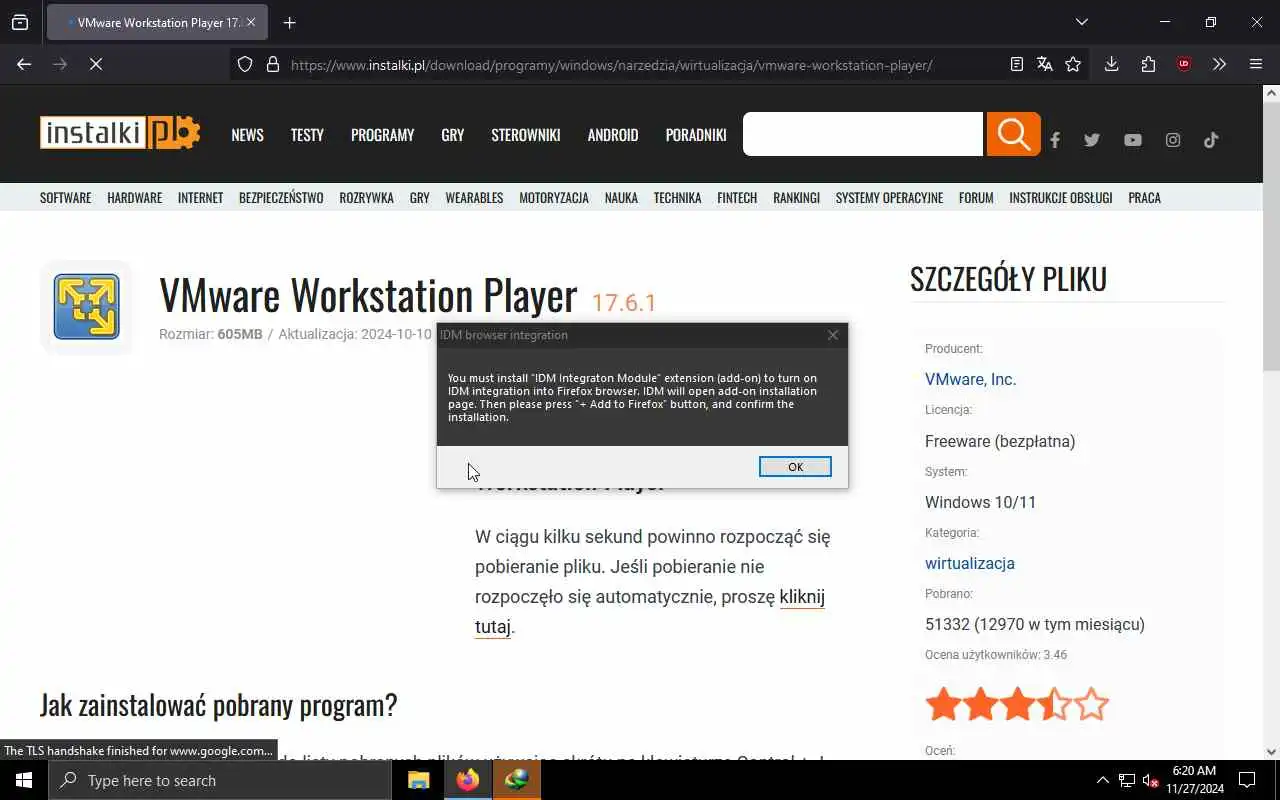
Task: Click the orange search magnifier button
Action: click(x=1013, y=134)
